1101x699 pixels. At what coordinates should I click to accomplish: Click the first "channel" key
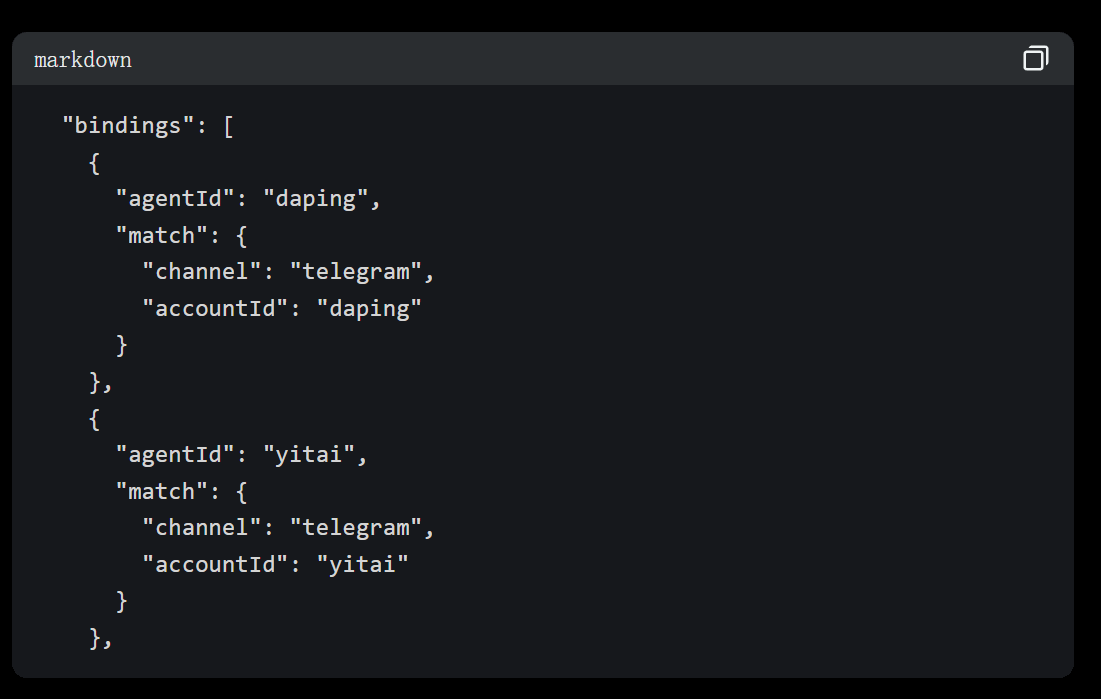tap(202, 271)
